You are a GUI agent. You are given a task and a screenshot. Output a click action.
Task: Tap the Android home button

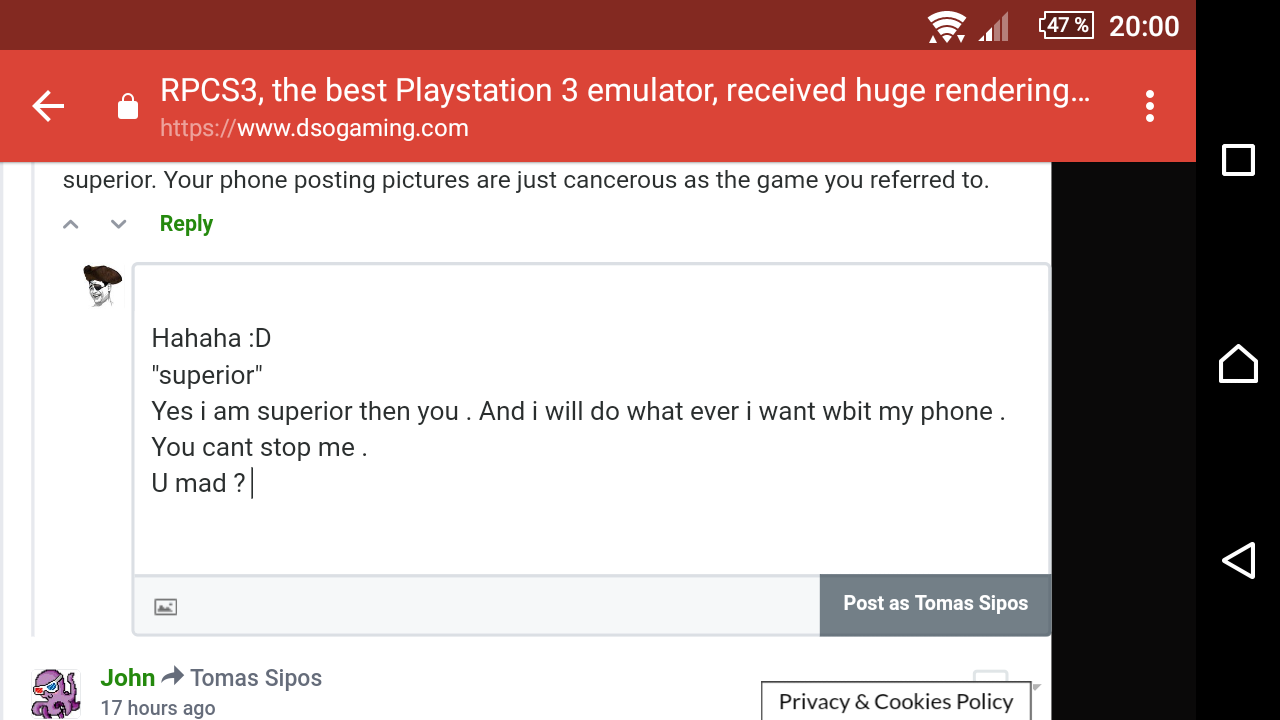click(1238, 363)
